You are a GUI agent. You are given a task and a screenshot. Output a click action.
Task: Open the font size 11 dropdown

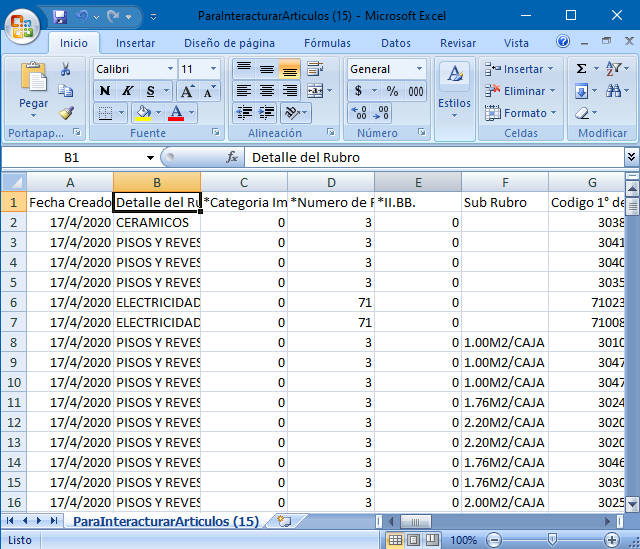click(213, 69)
